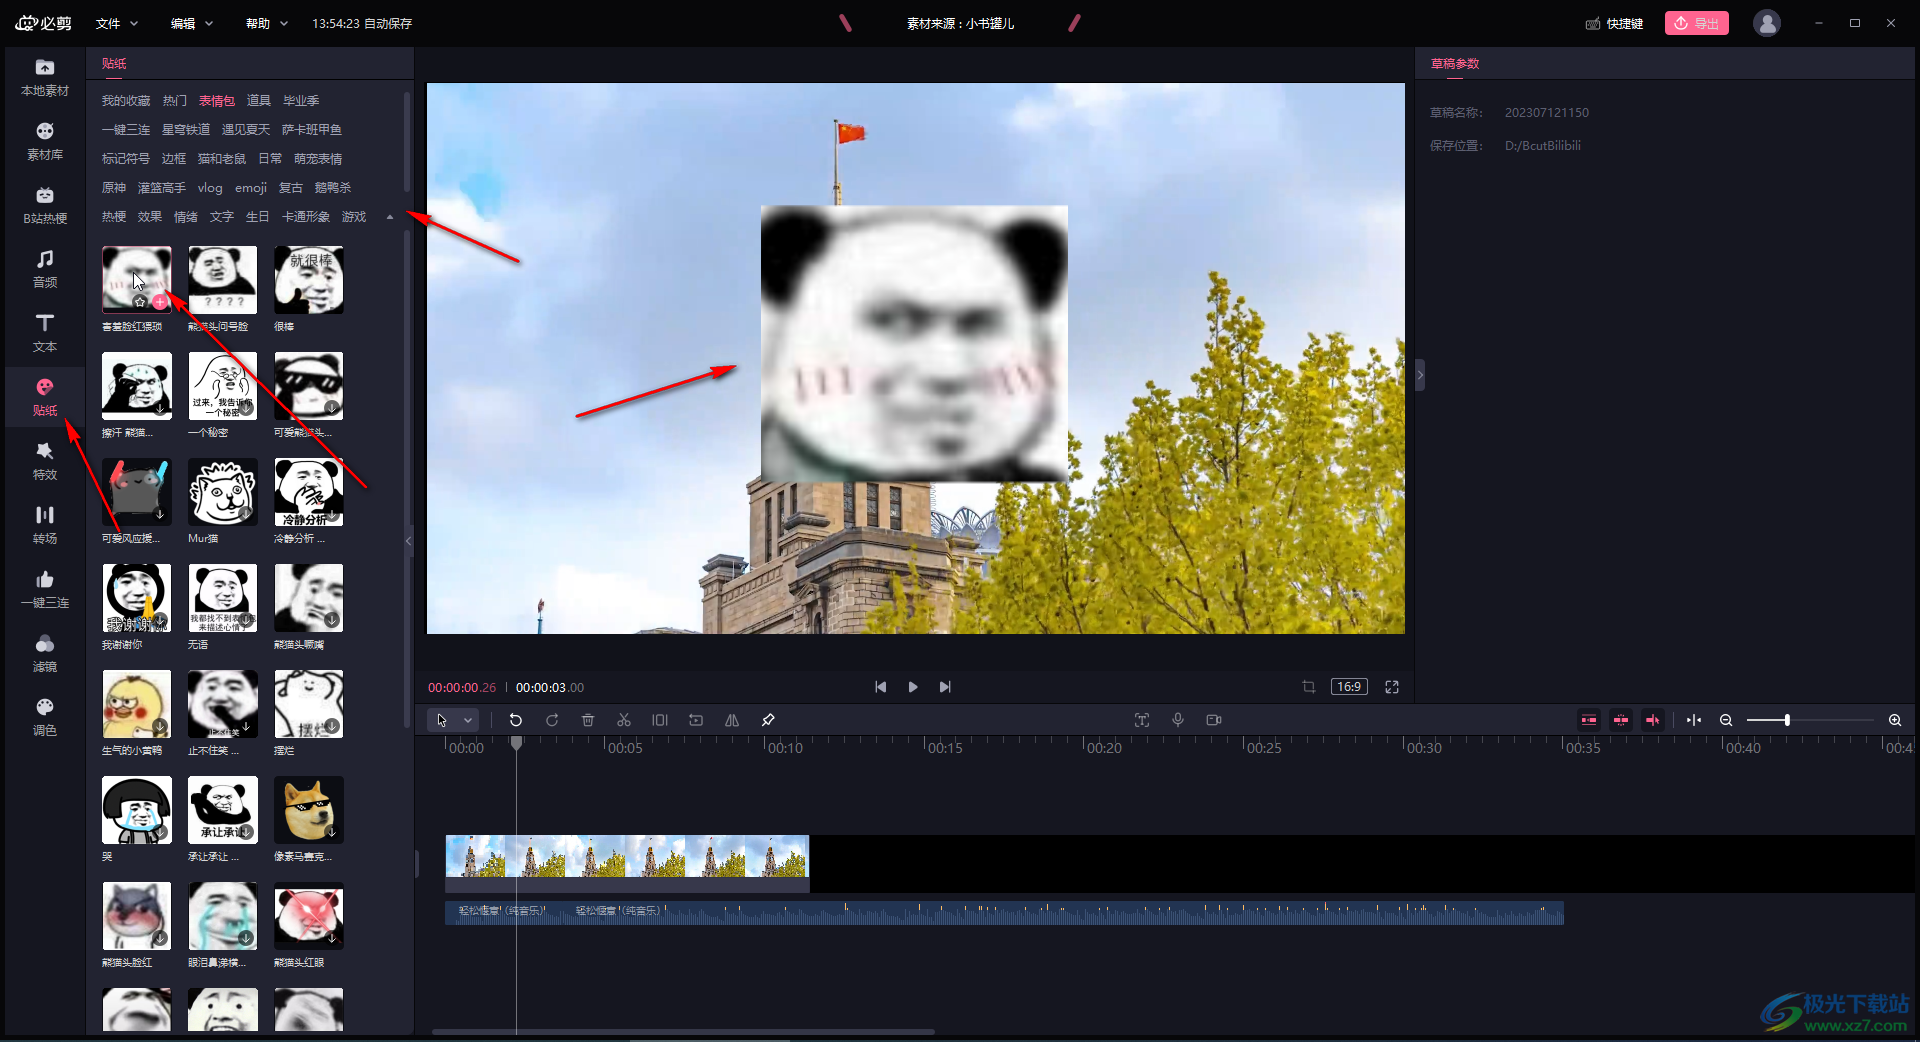This screenshot has height=1042, width=1920.
Task: Open the 文件 menu
Action: point(116,23)
